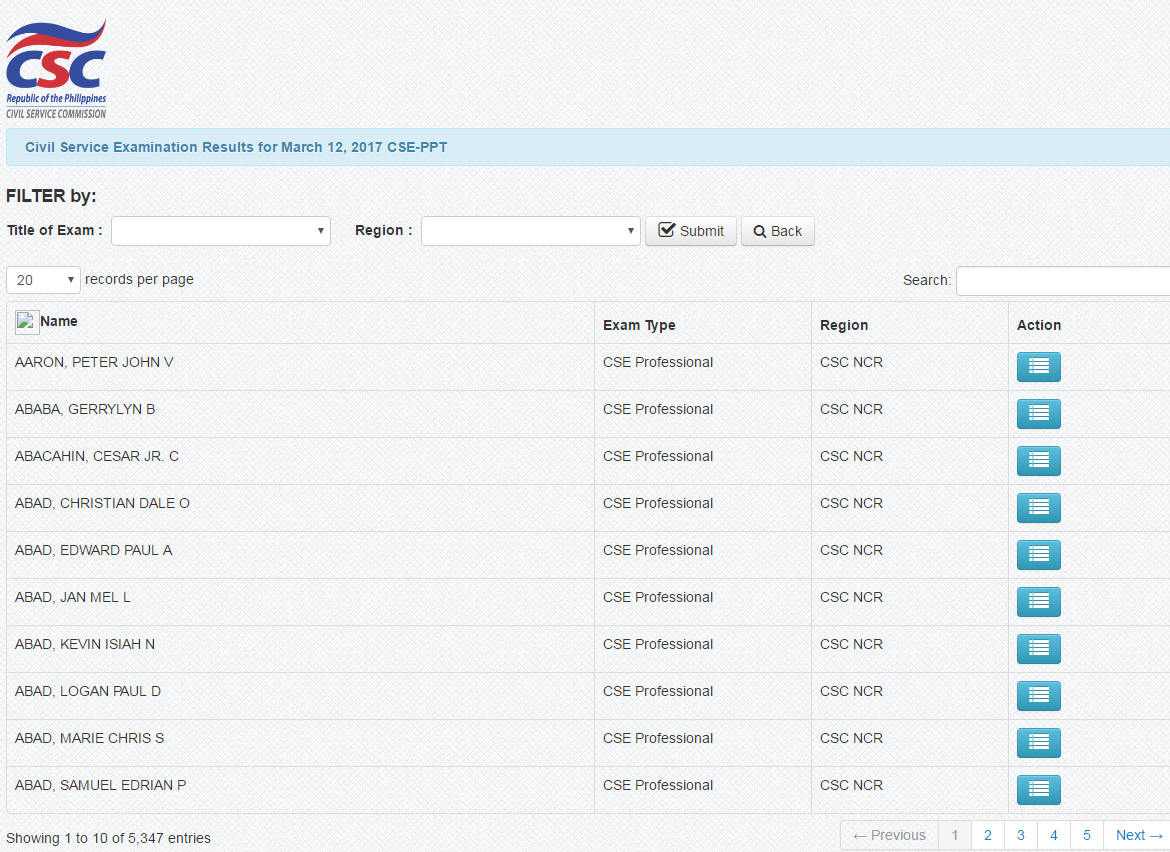Change the records per page dropdown

43,280
